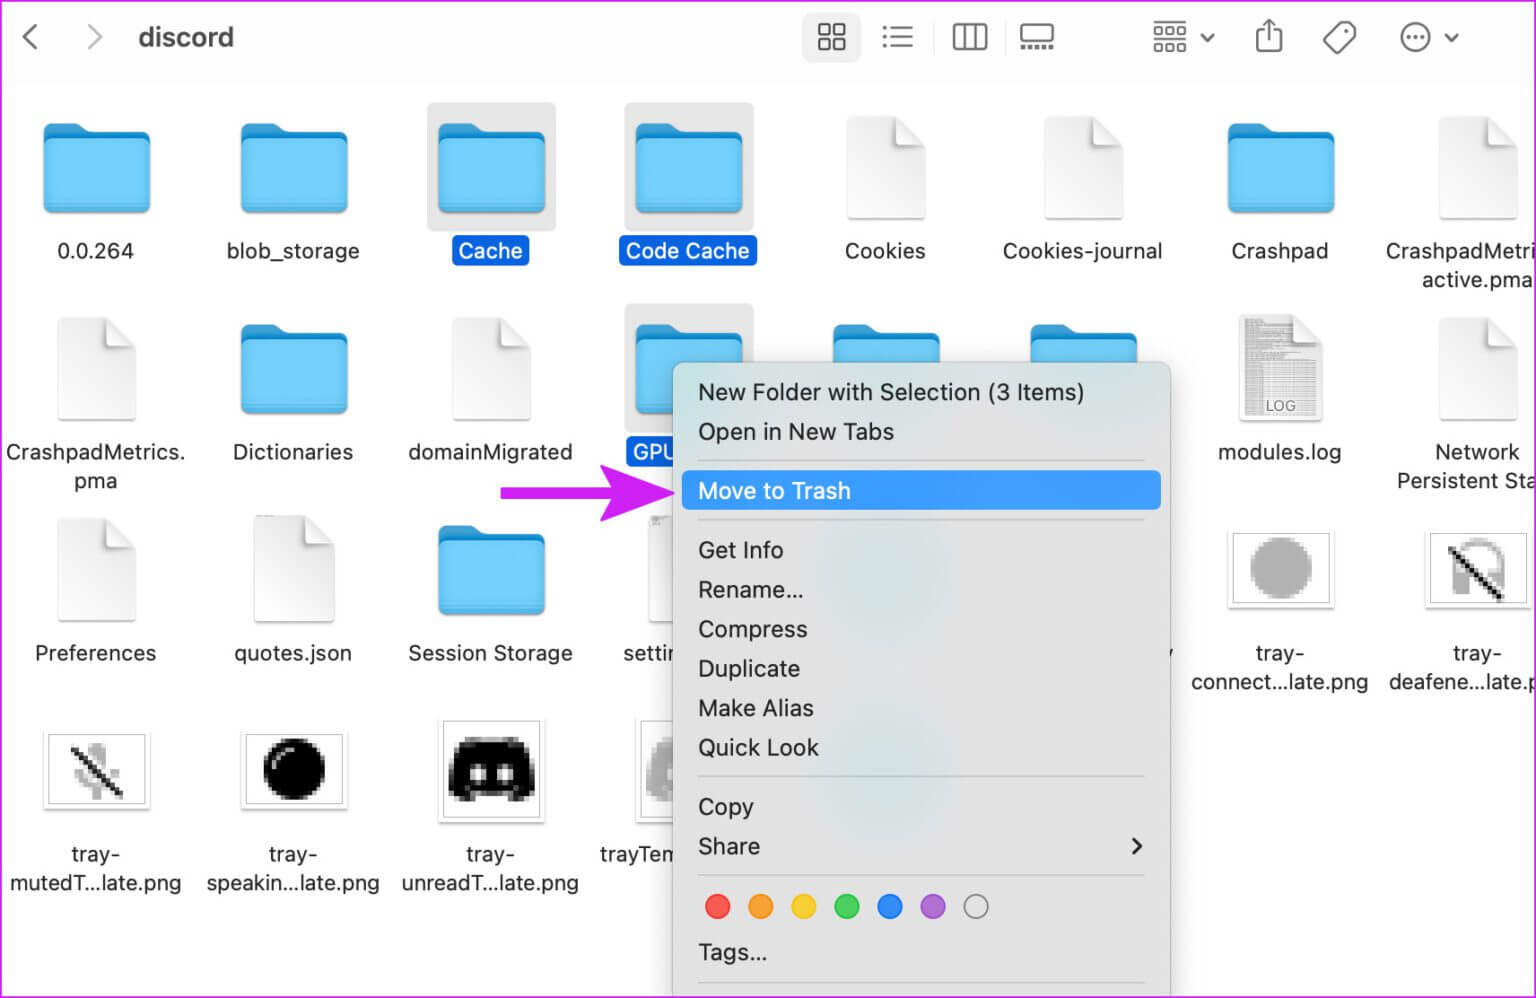Select tray-connect...late.png thumbnail
Viewport: 1536px width, 998px height.
1280,568
